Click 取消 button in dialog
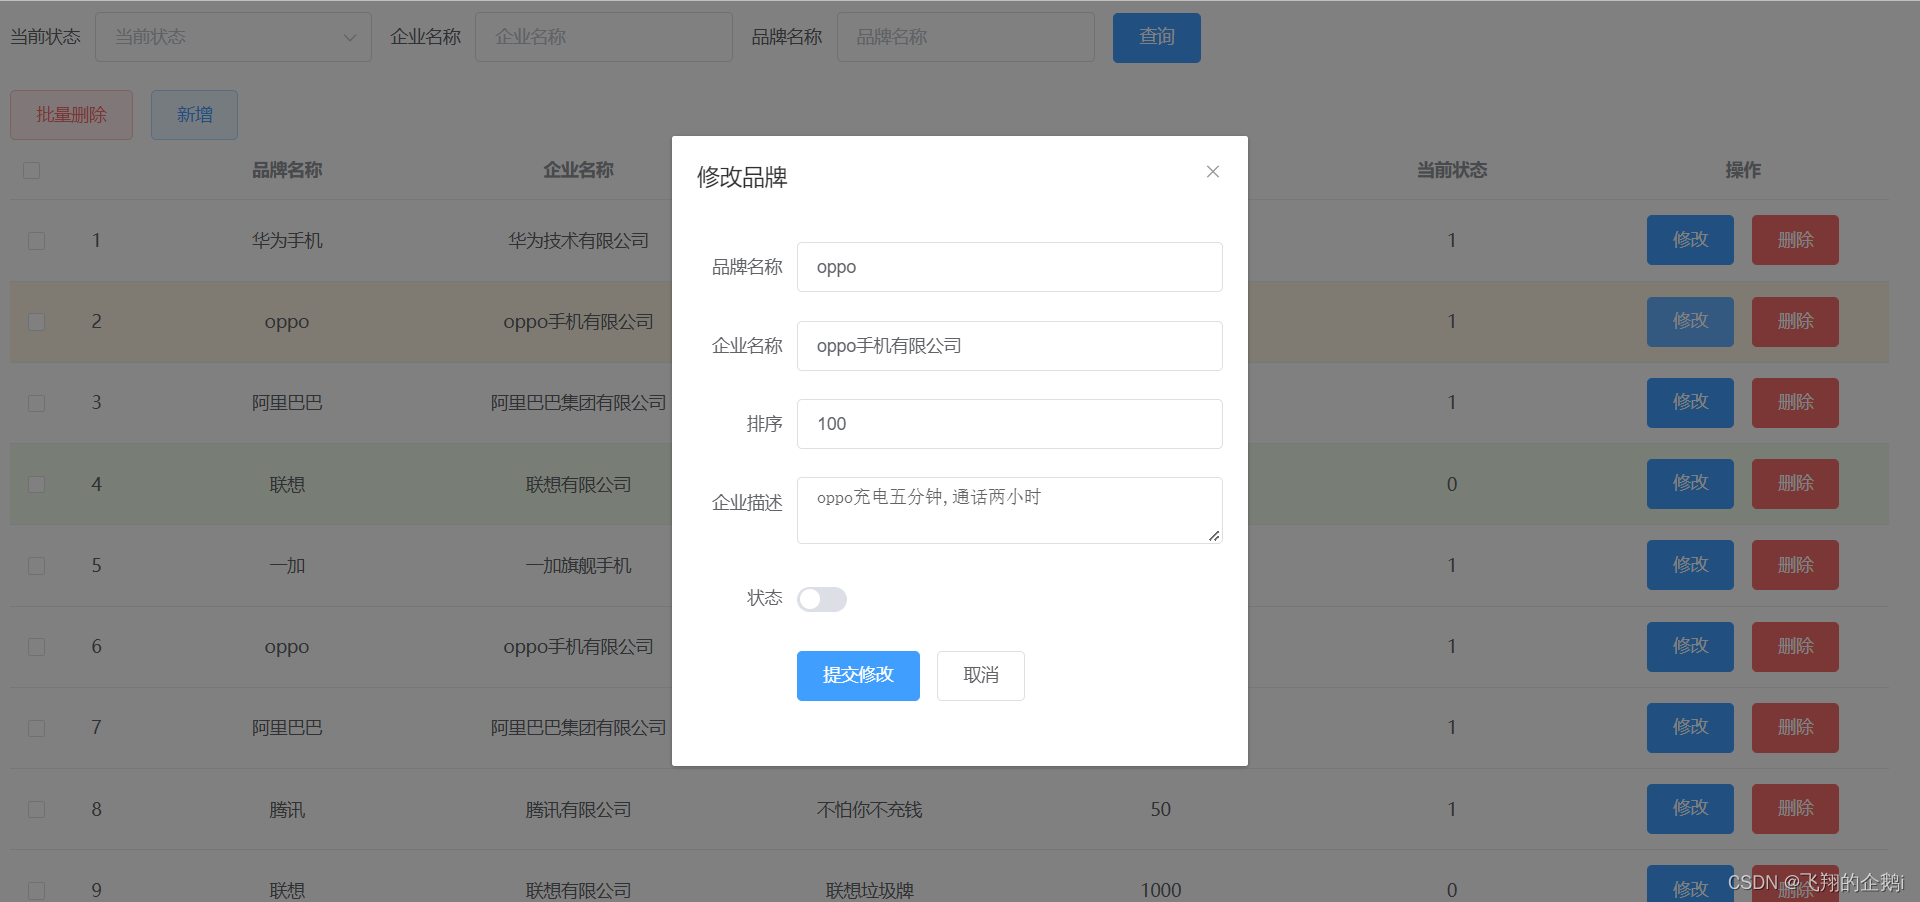Screen dimensions: 1920x902 [980, 676]
